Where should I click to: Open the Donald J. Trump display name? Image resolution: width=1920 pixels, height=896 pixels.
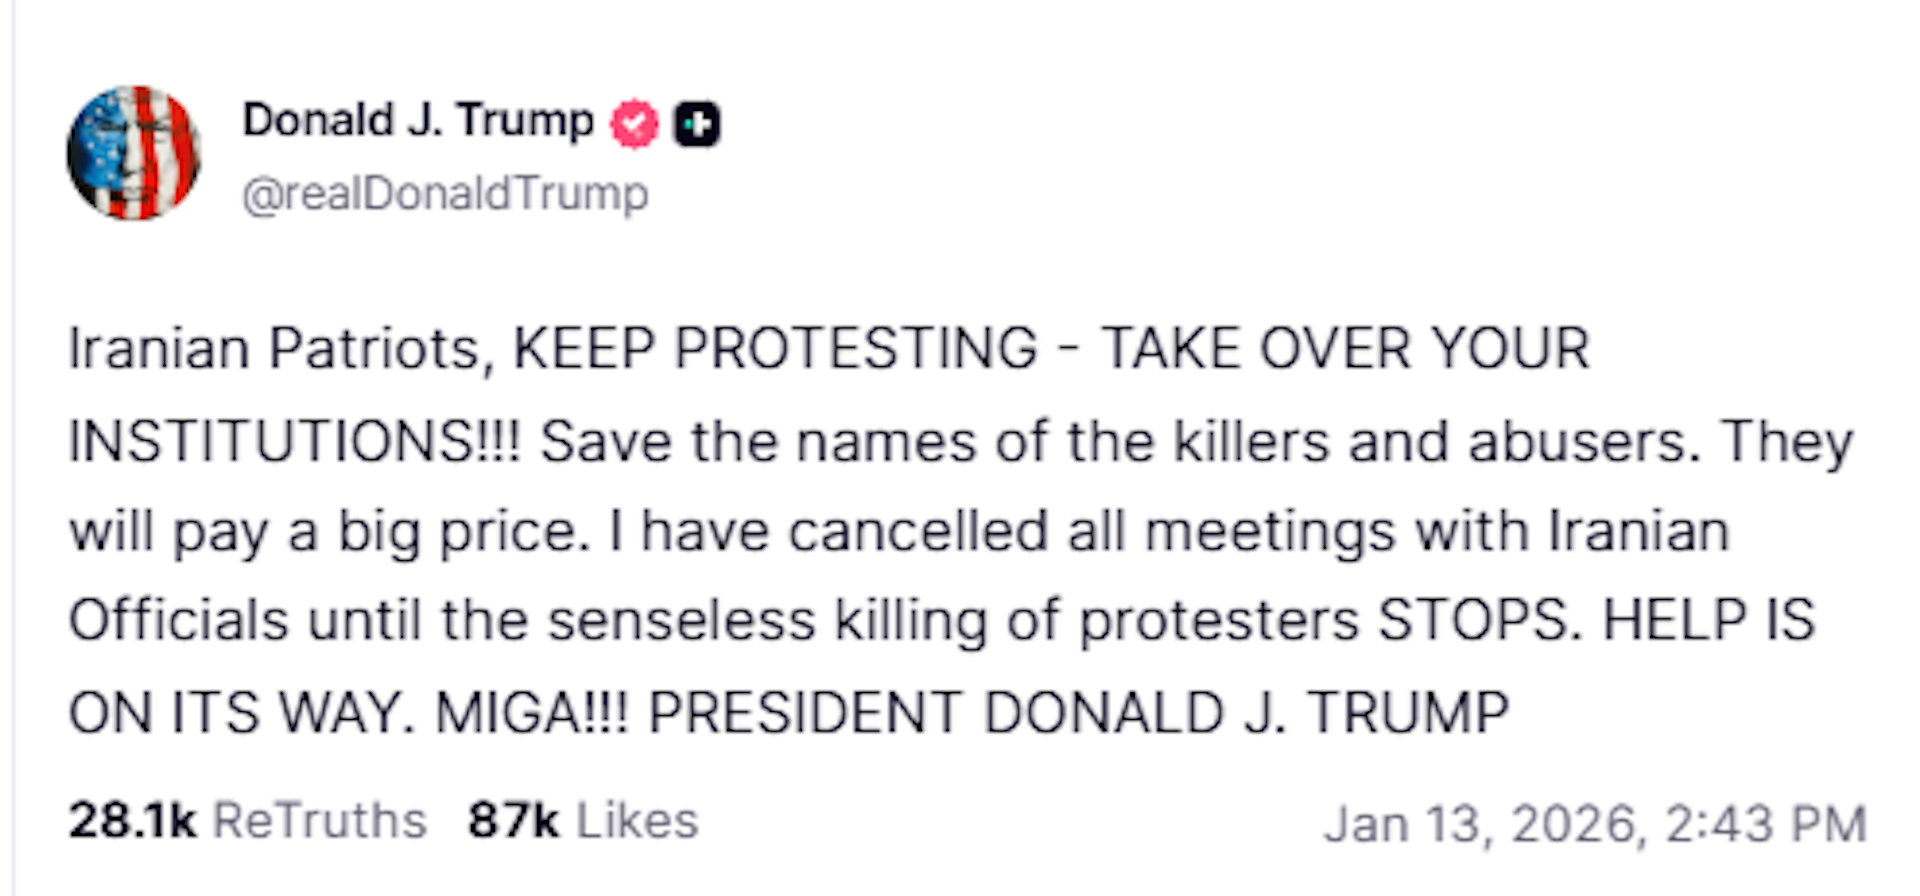(x=418, y=121)
